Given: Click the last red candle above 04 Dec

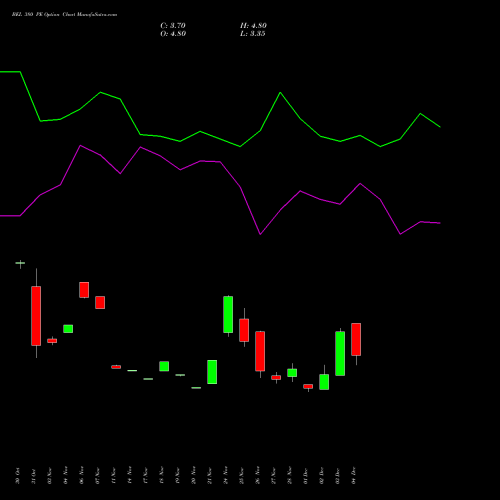Looking at the screenshot, I should pyautogui.click(x=356, y=339).
